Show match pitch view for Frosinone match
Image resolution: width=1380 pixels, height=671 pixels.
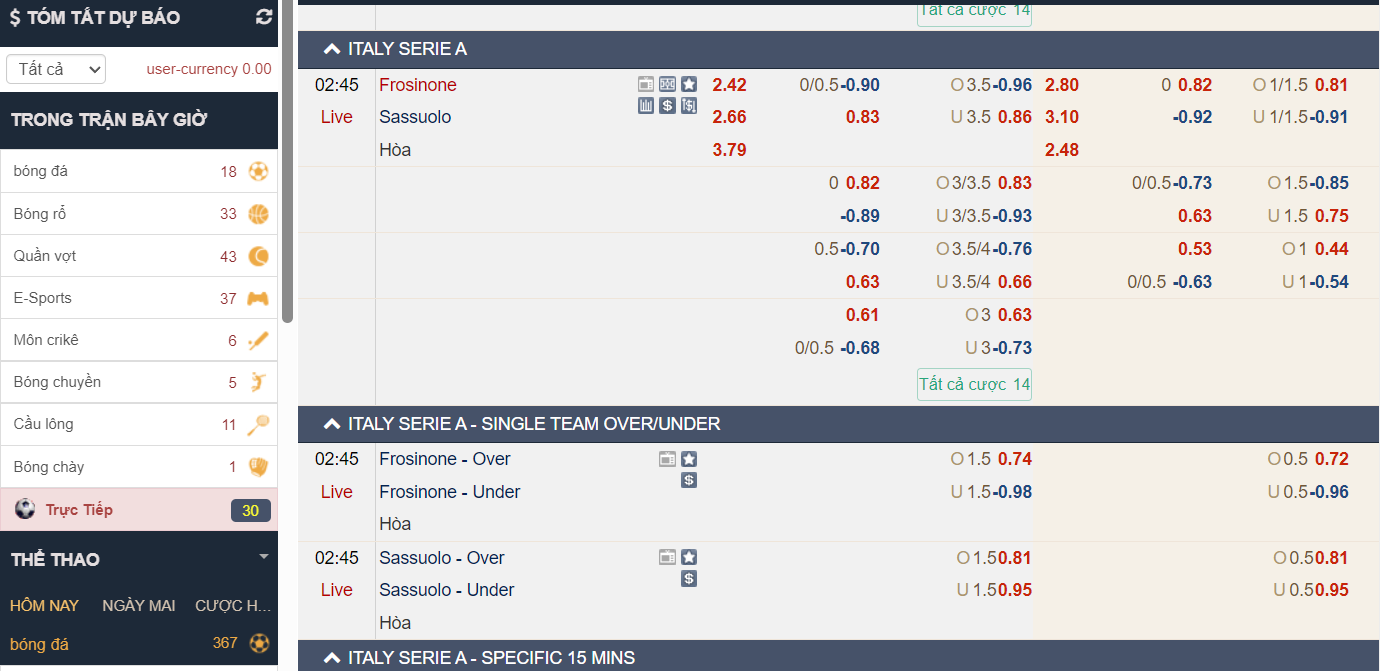pyautogui.click(x=667, y=84)
